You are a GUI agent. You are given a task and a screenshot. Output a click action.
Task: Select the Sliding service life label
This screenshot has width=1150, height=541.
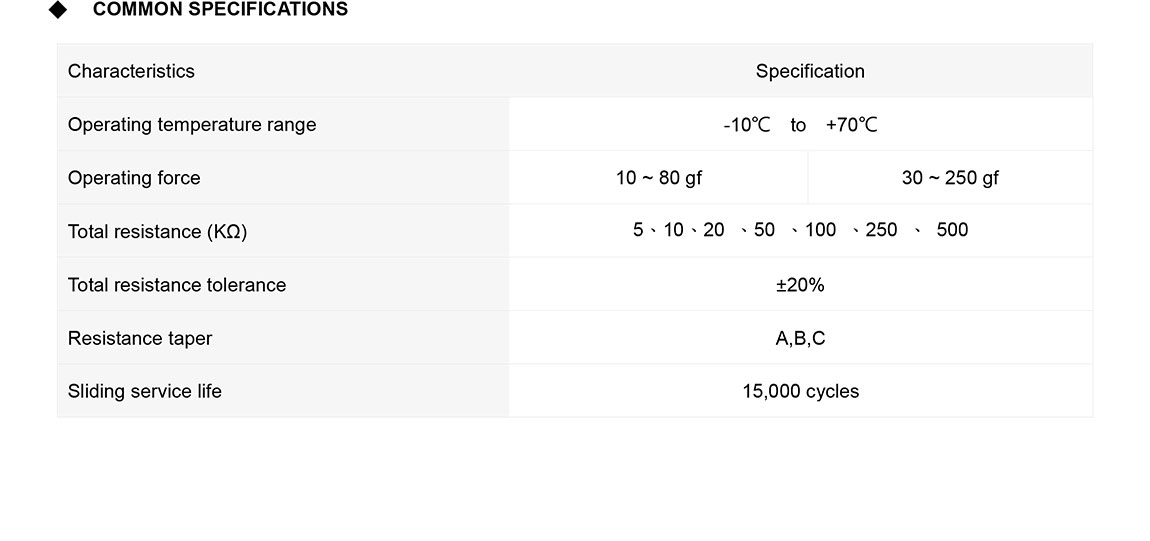tap(145, 391)
